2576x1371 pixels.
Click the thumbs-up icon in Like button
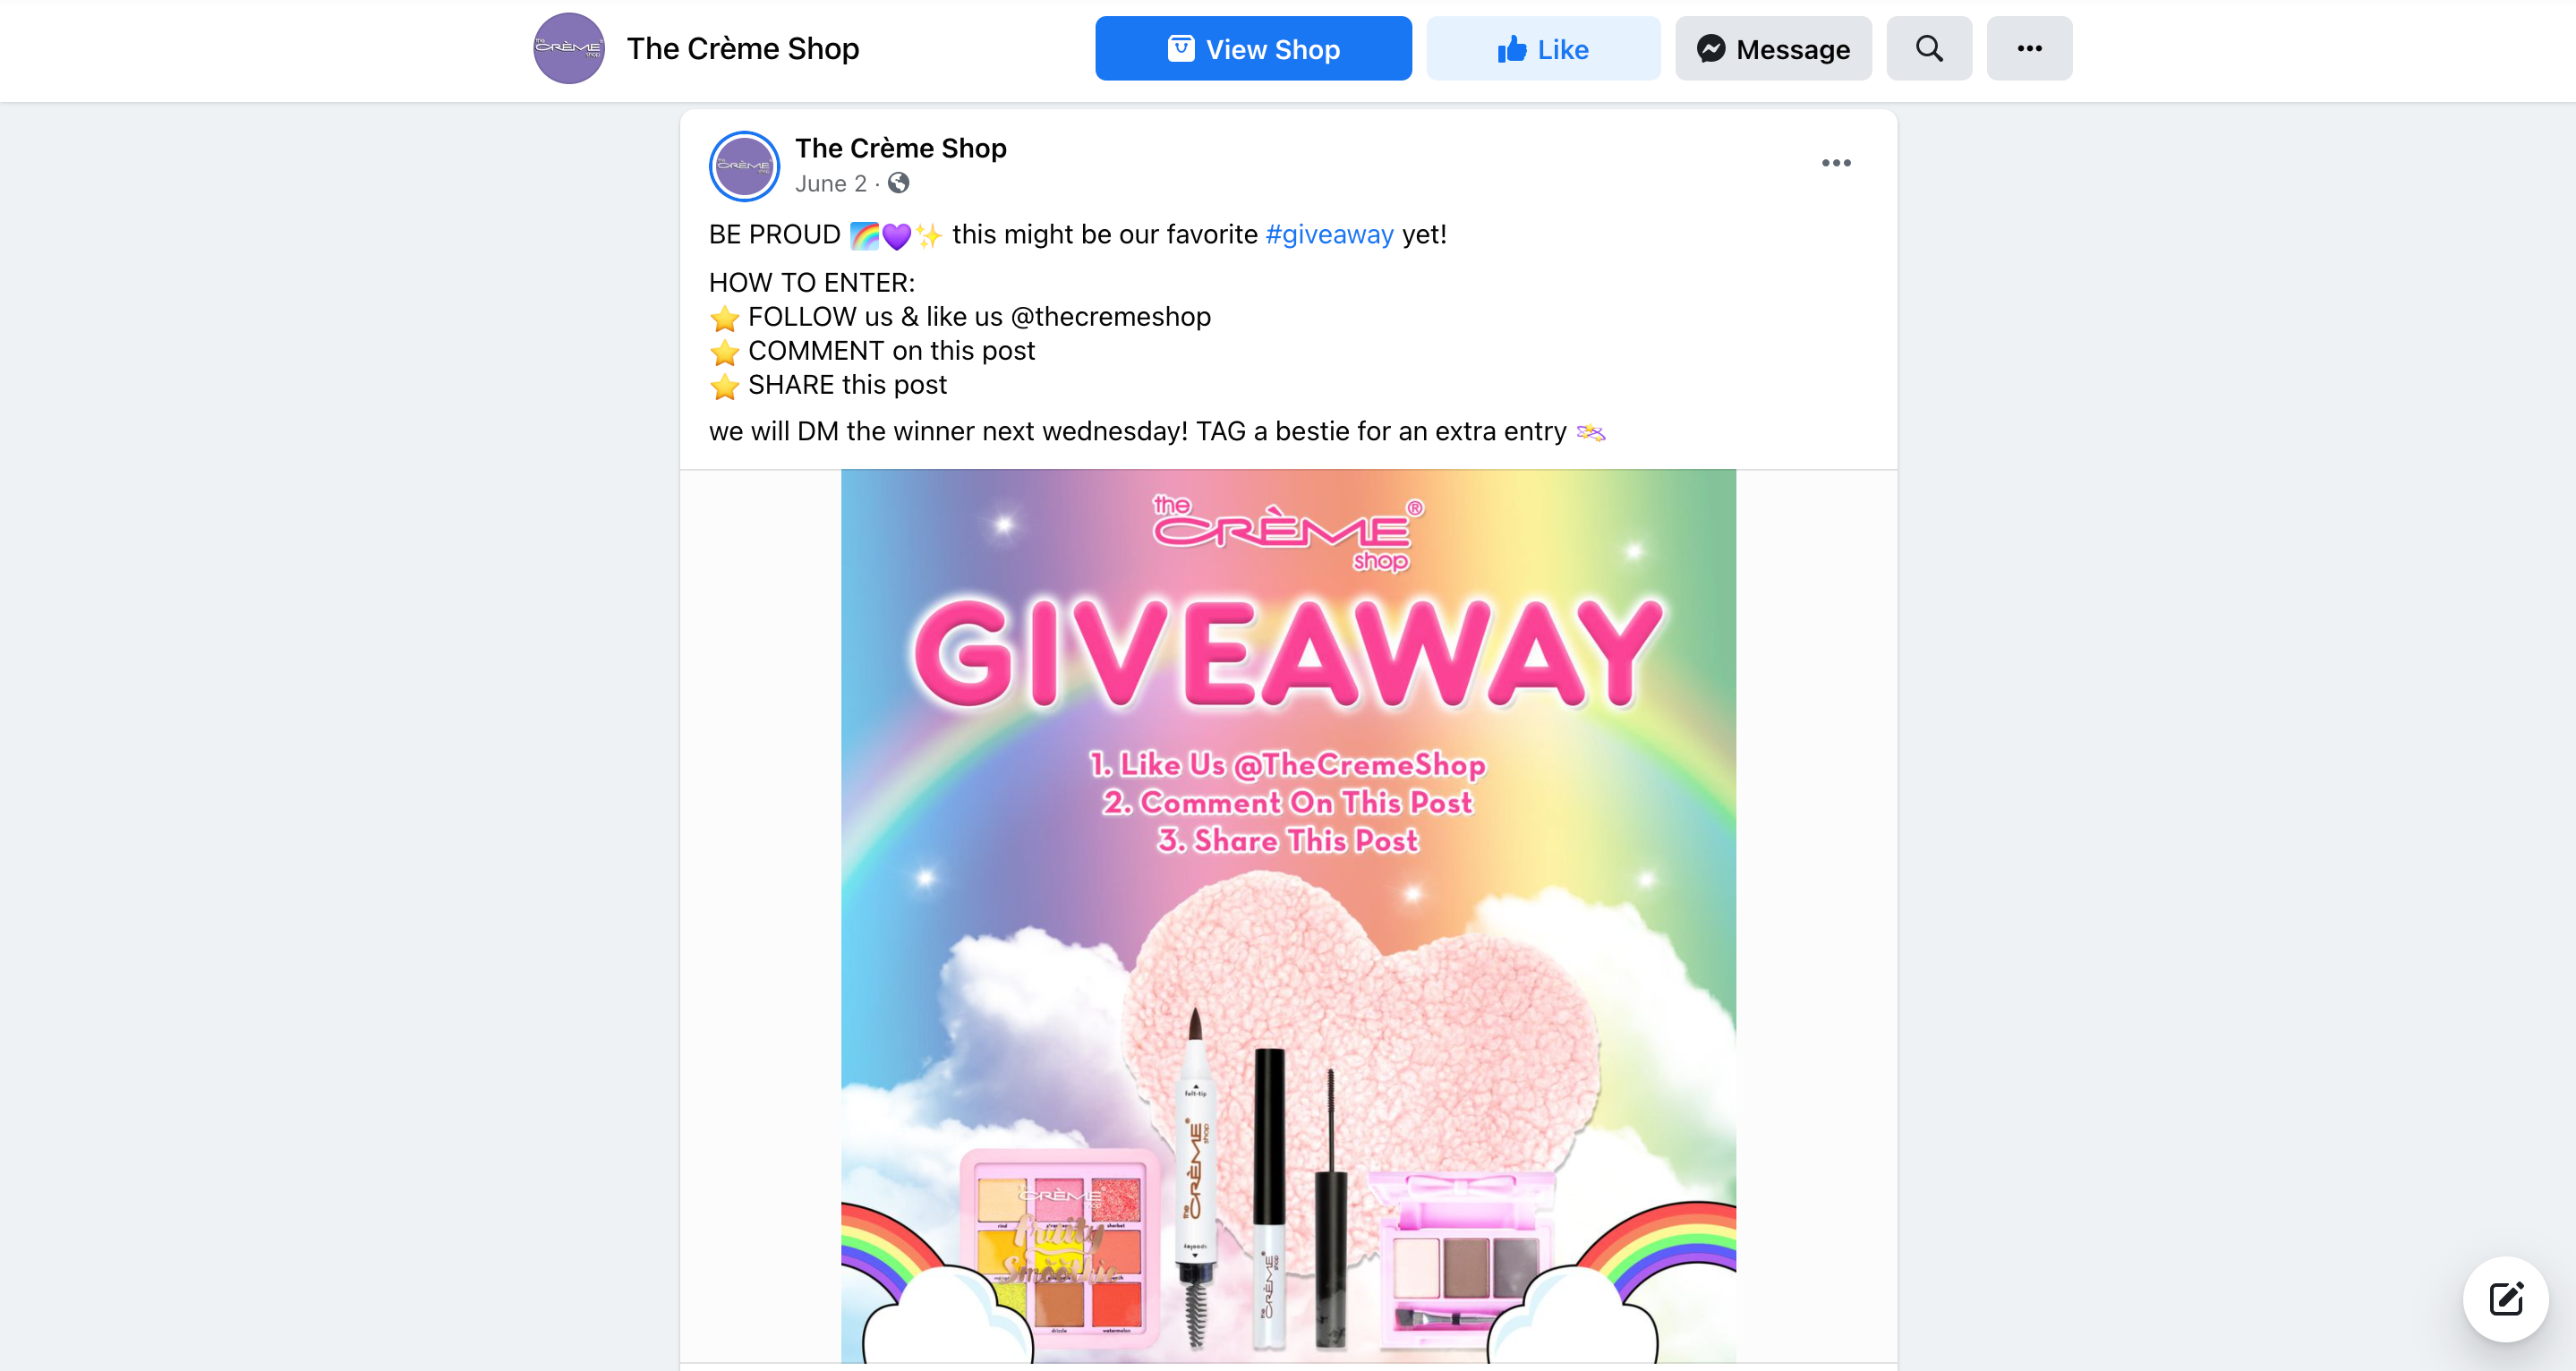(1511, 49)
